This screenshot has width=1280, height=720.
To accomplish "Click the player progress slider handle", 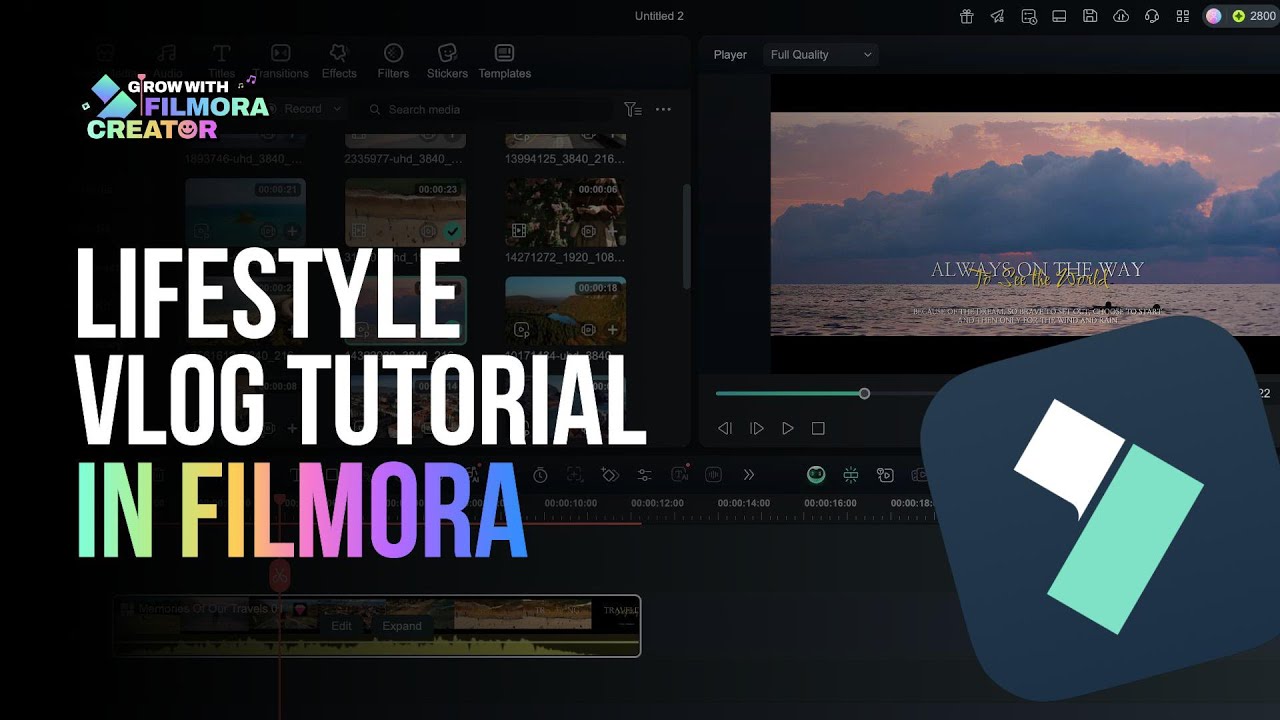I will pyautogui.click(x=864, y=394).
